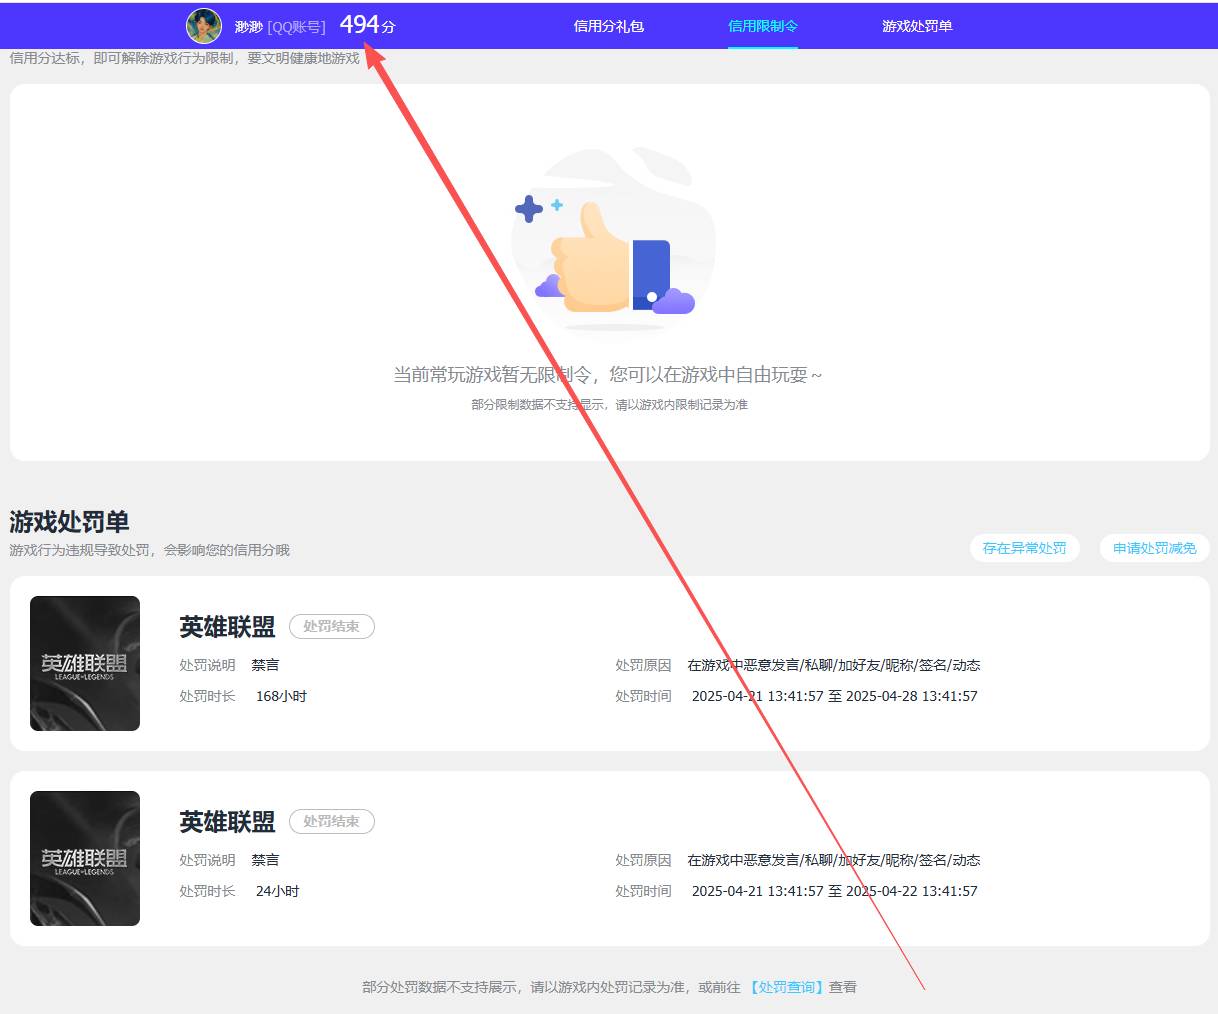Open the 信用分礼包 tab
This screenshot has height=1014, width=1218.
608,26
